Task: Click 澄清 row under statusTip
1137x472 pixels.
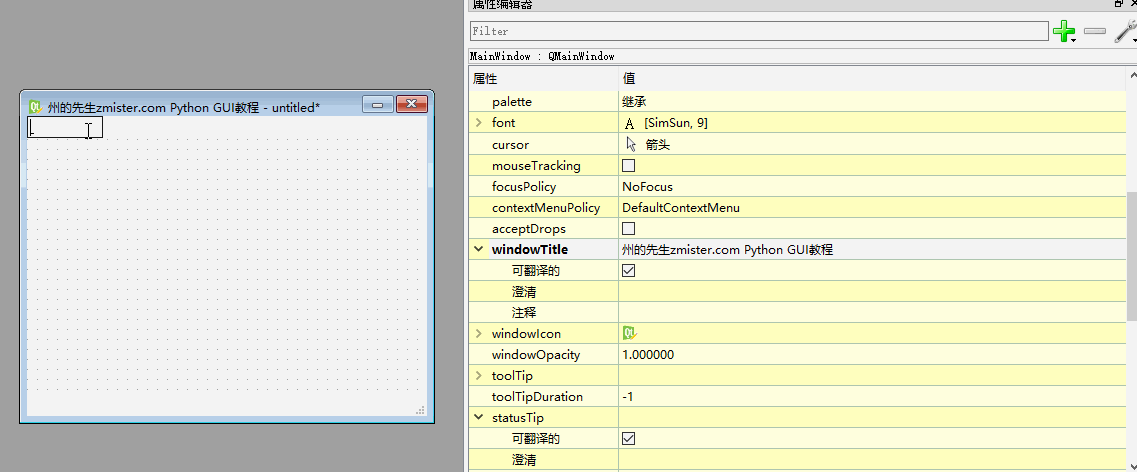Action: [x=798, y=460]
